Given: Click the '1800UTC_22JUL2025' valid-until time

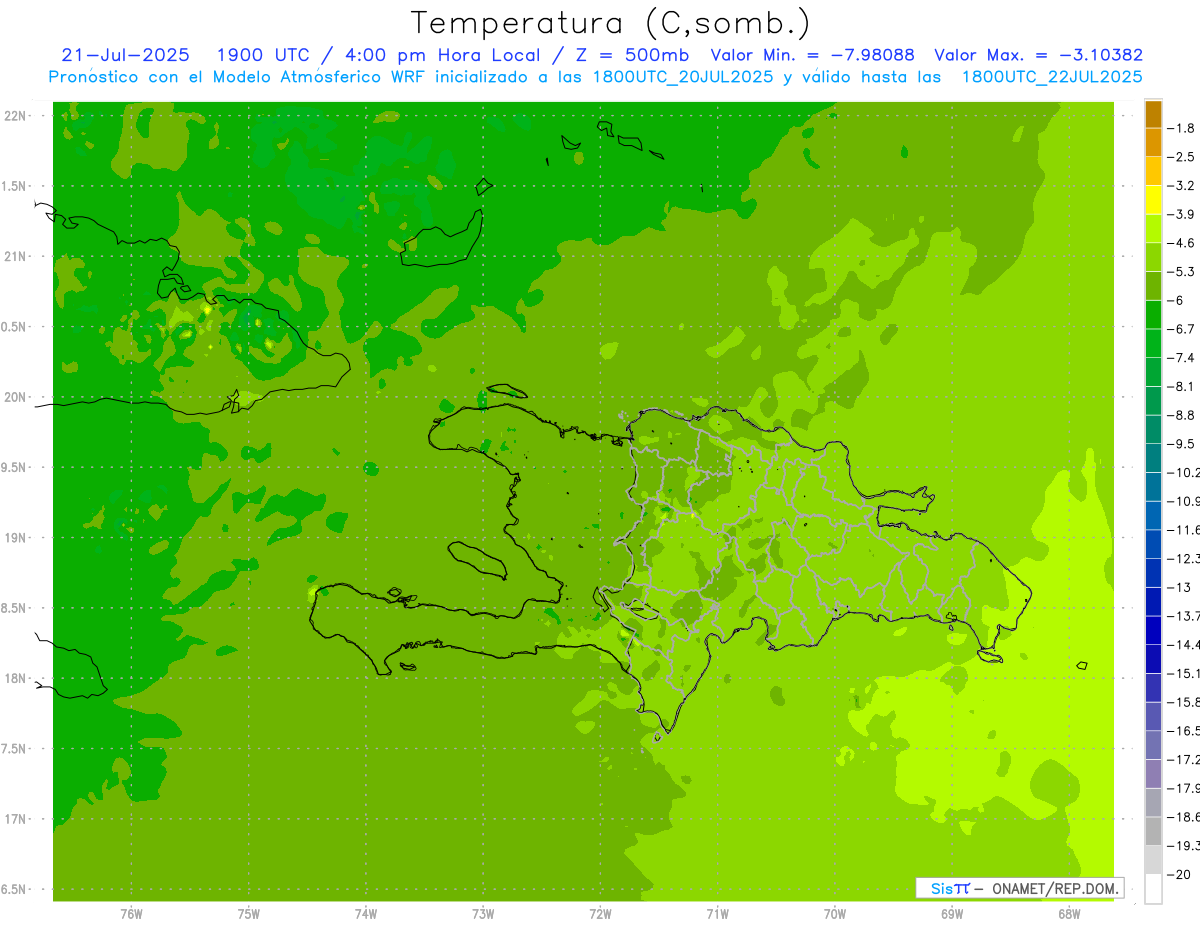Looking at the screenshot, I should tap(1052, 77).
